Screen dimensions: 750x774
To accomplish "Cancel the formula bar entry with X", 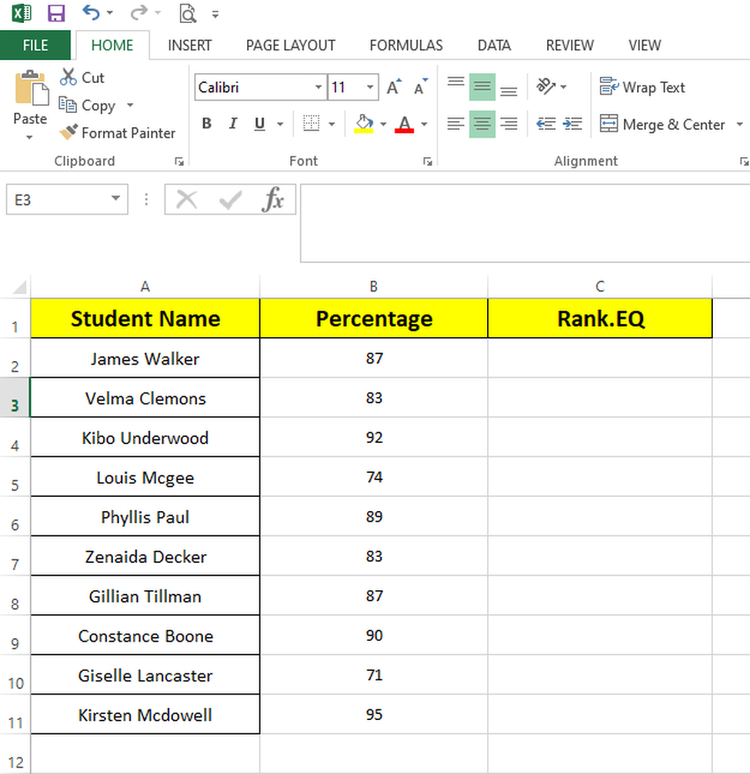I will (x=187, y=200).
